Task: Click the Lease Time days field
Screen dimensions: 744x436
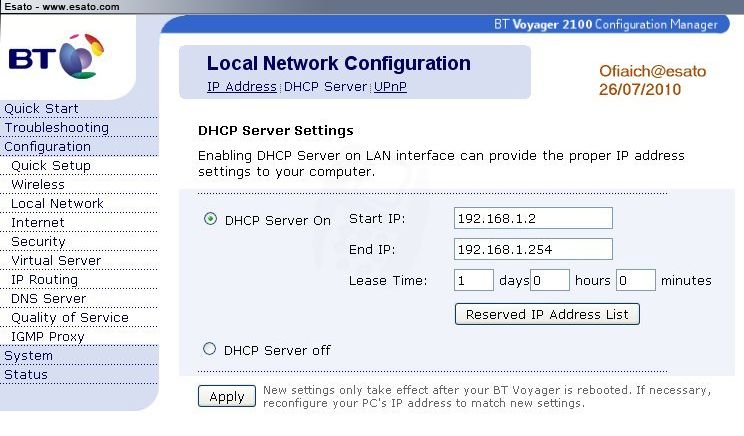Action: [474, 280]
